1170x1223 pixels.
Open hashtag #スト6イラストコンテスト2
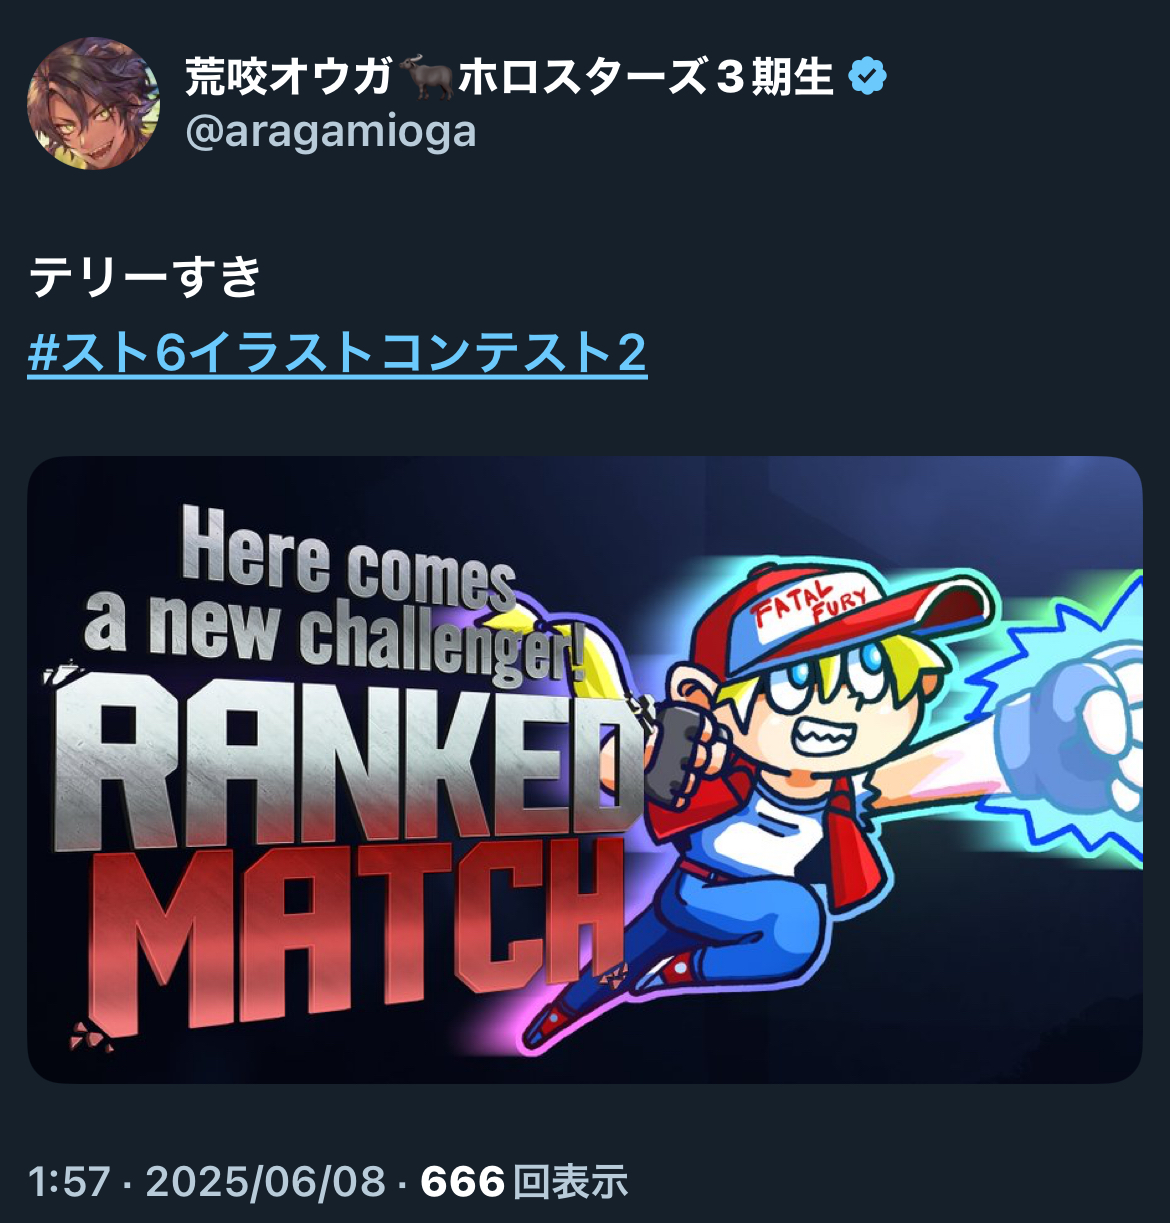pyautogui.click(x=338, y=352)
